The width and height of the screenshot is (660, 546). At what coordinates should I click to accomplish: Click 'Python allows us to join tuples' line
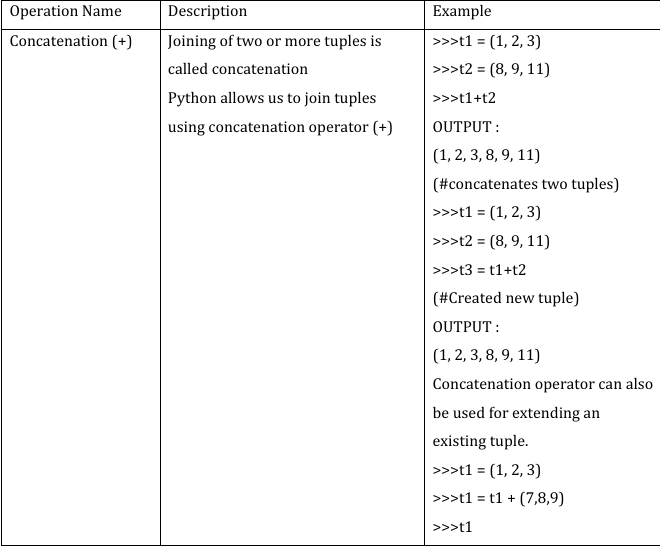(x=272, y=98)
